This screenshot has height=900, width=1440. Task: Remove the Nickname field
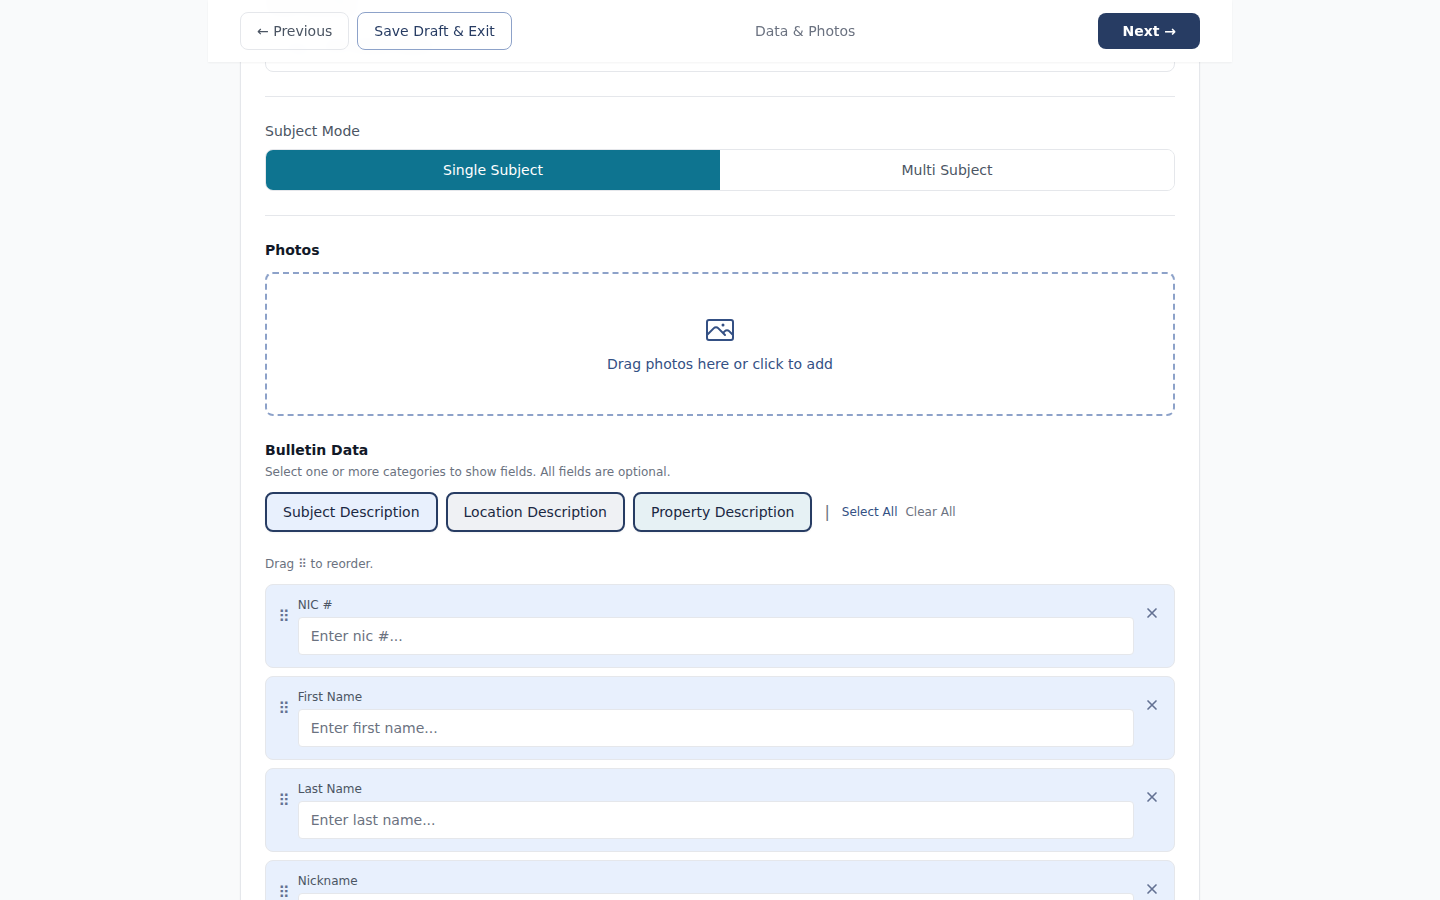coord(1152,889)
